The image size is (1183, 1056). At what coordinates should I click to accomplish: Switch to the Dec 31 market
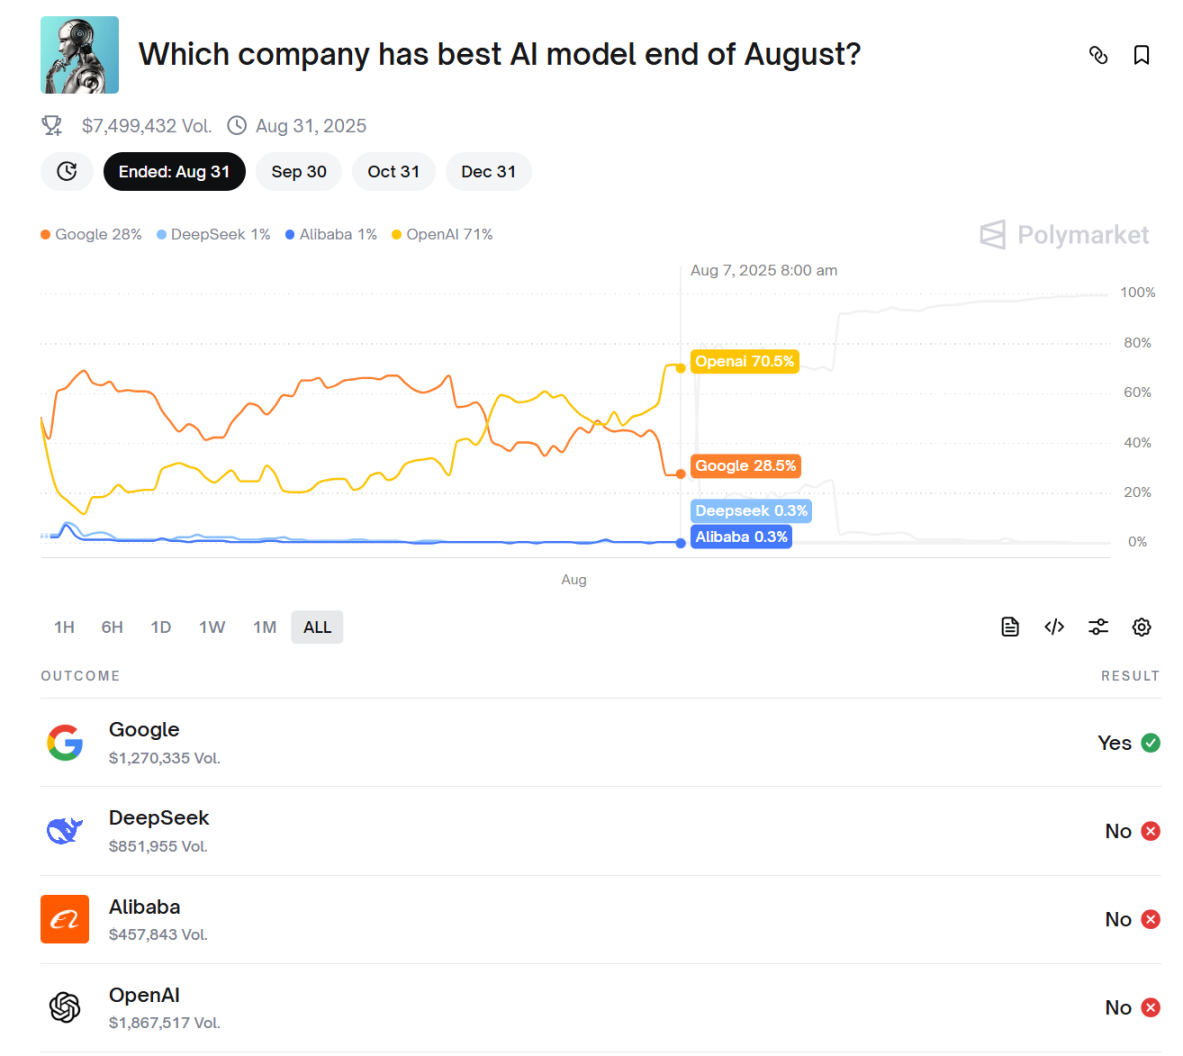click(488, 171)
